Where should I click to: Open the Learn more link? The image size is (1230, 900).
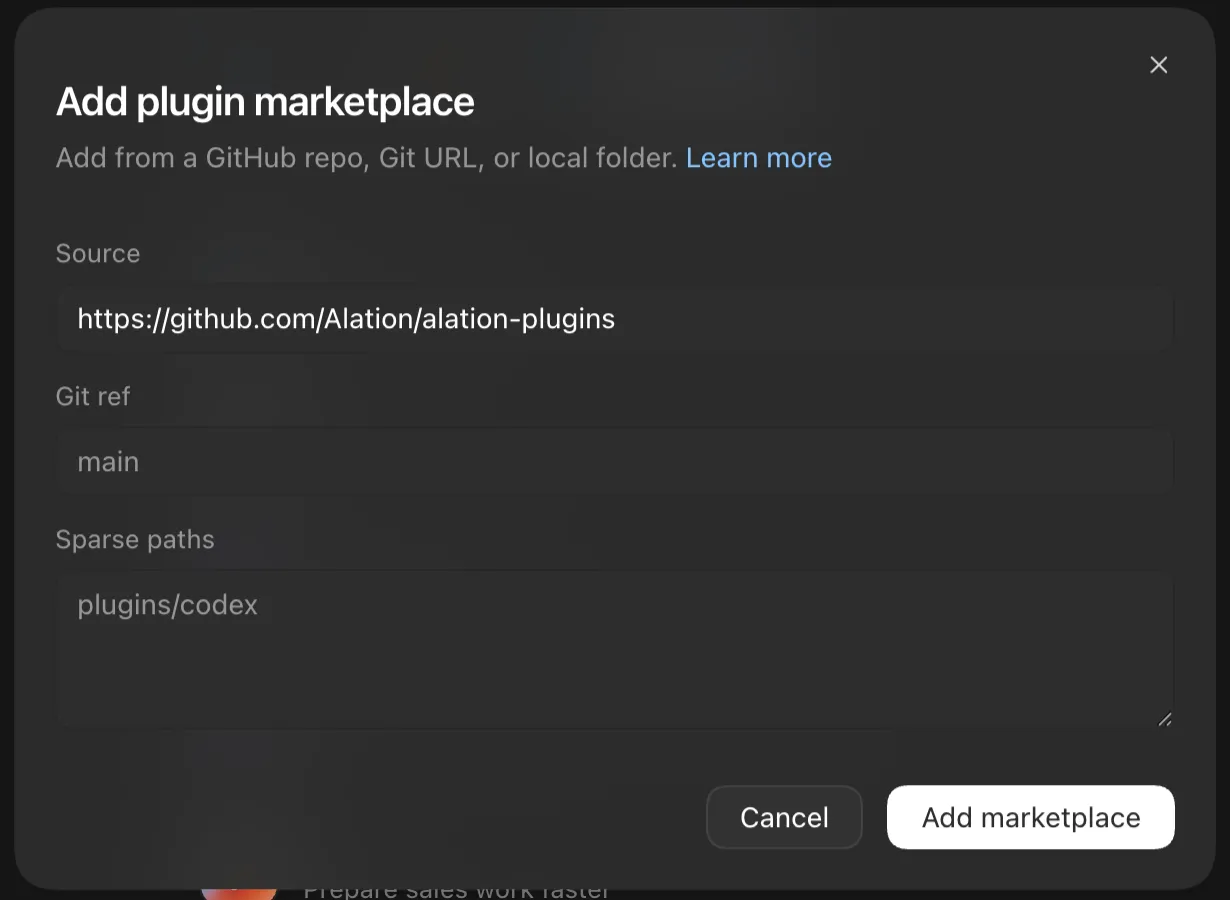pyautogui.click(x=758, y=158)
